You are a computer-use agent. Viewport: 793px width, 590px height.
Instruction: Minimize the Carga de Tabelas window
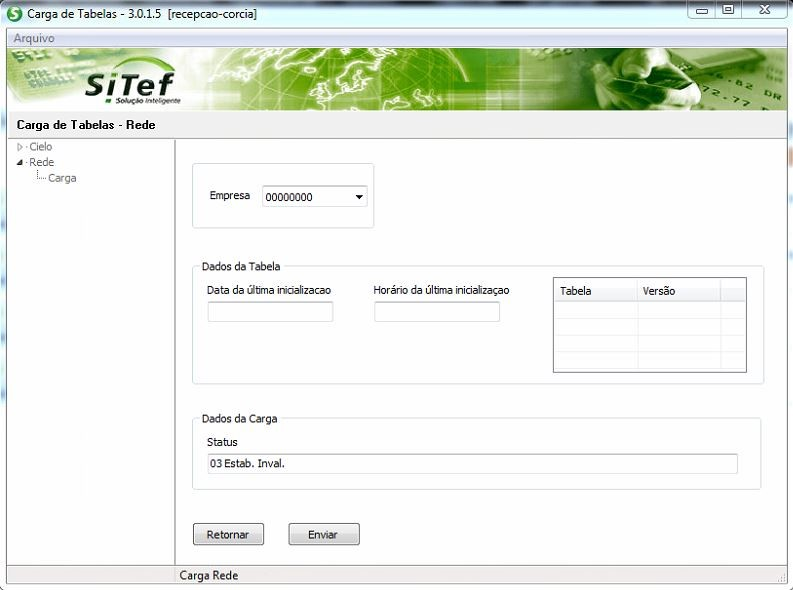point(702,10)
